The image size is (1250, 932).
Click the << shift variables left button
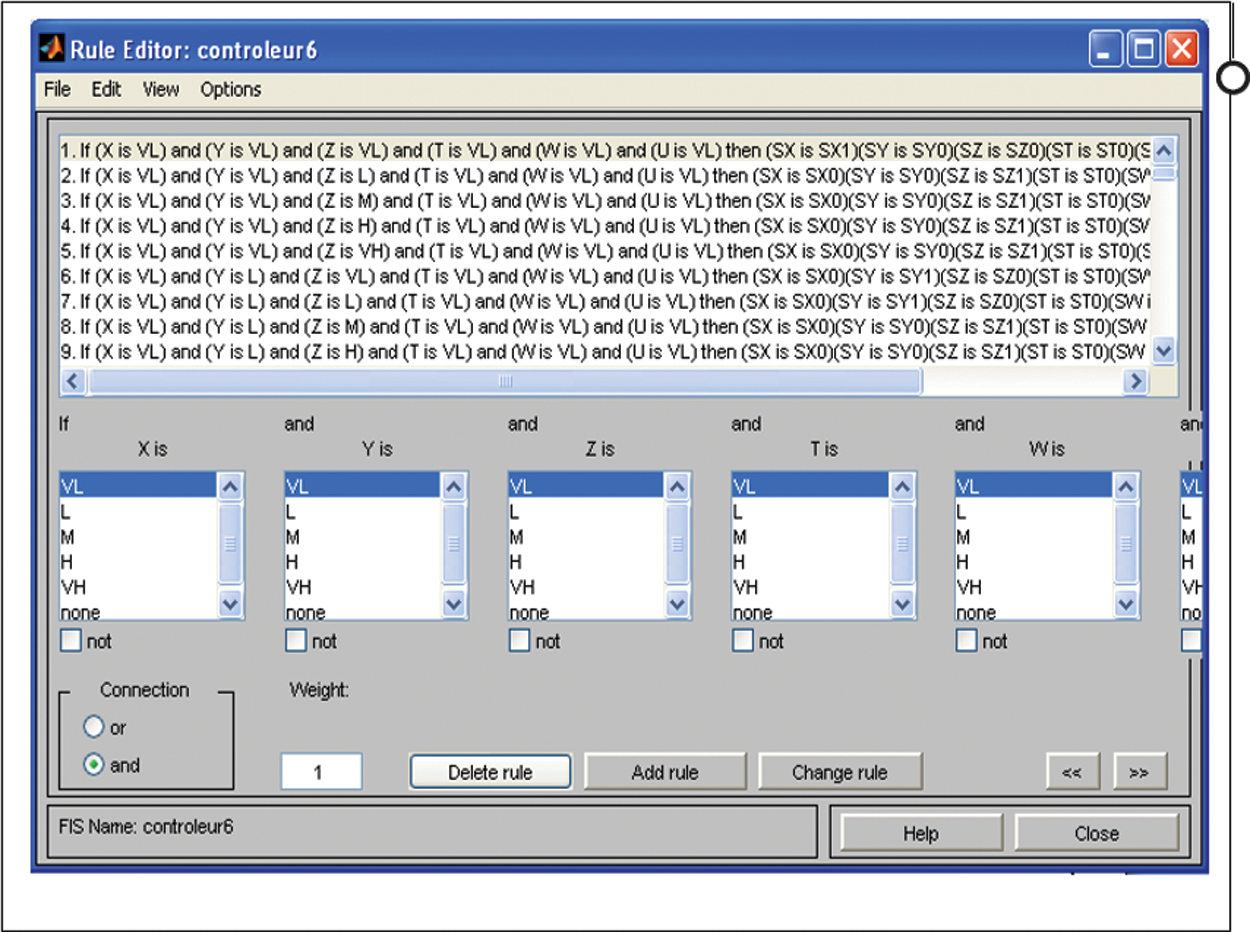(1071, 772)
